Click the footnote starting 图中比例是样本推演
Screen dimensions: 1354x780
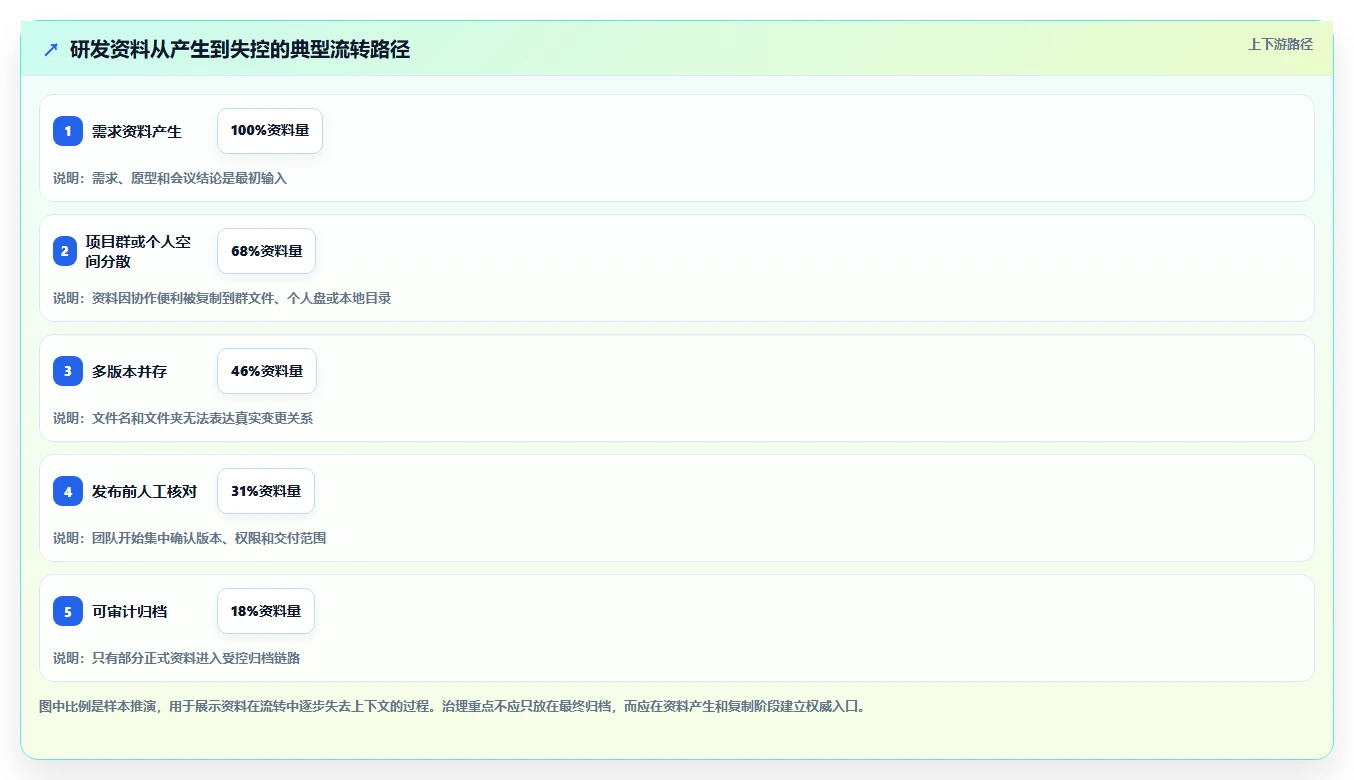tap(452, 706)
